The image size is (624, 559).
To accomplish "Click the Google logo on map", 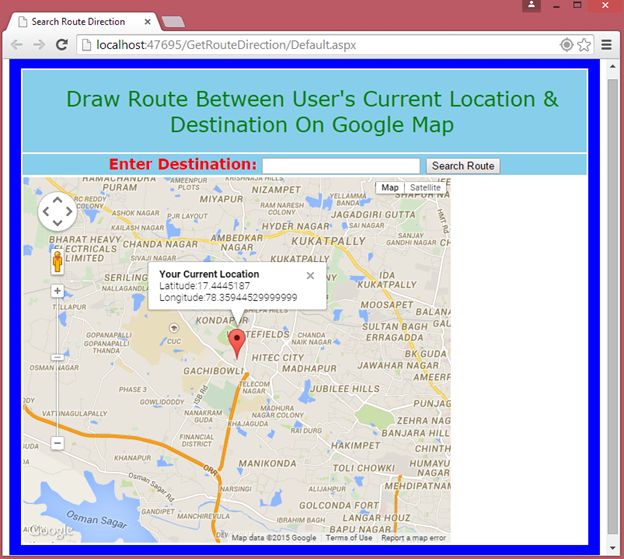I will [x=50, y=530].
